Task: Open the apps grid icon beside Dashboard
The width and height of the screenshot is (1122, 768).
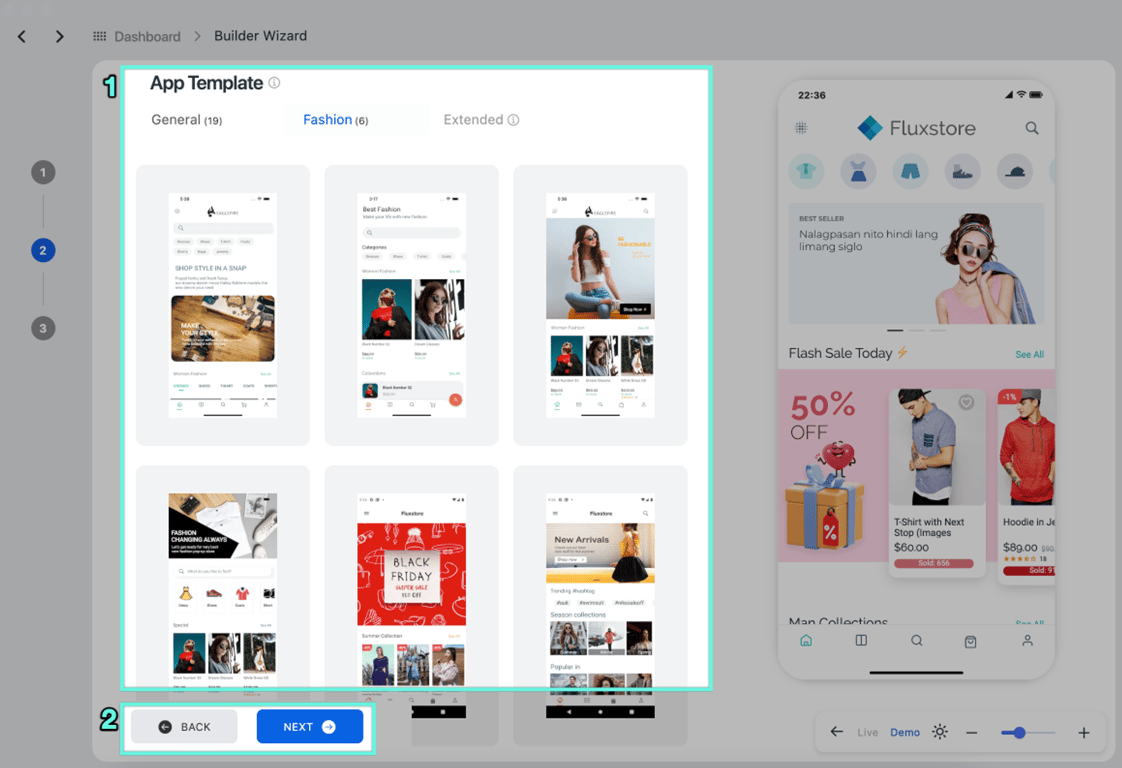Action: coord(99,35)
